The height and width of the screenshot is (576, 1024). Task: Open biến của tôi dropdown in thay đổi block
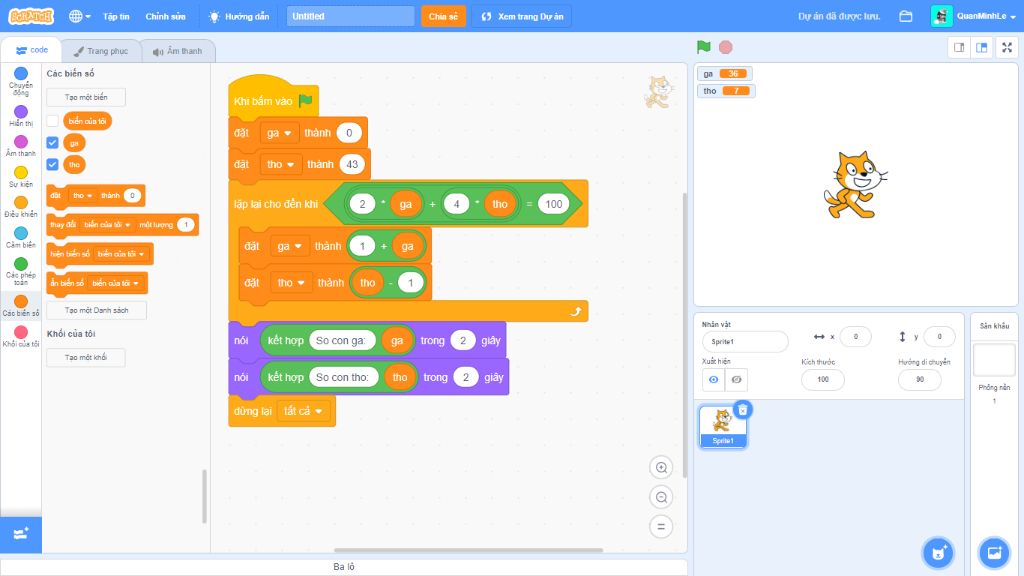(x=107, y=225)
